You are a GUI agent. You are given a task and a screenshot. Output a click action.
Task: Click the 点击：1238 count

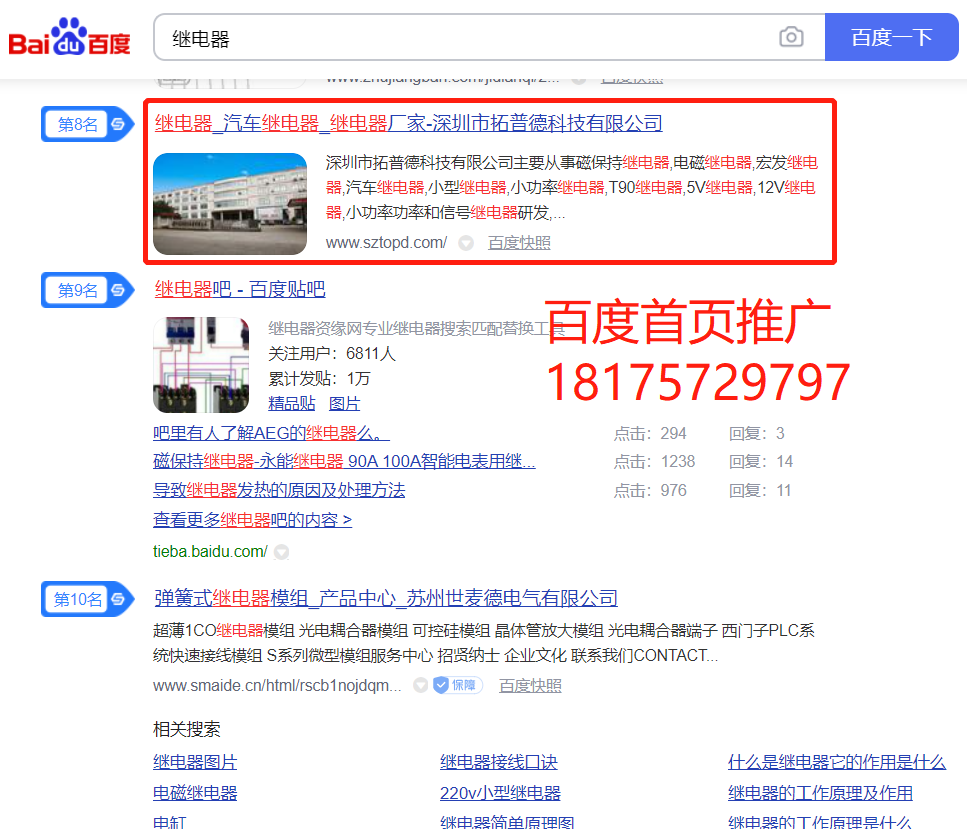click(x=654, y=461)
